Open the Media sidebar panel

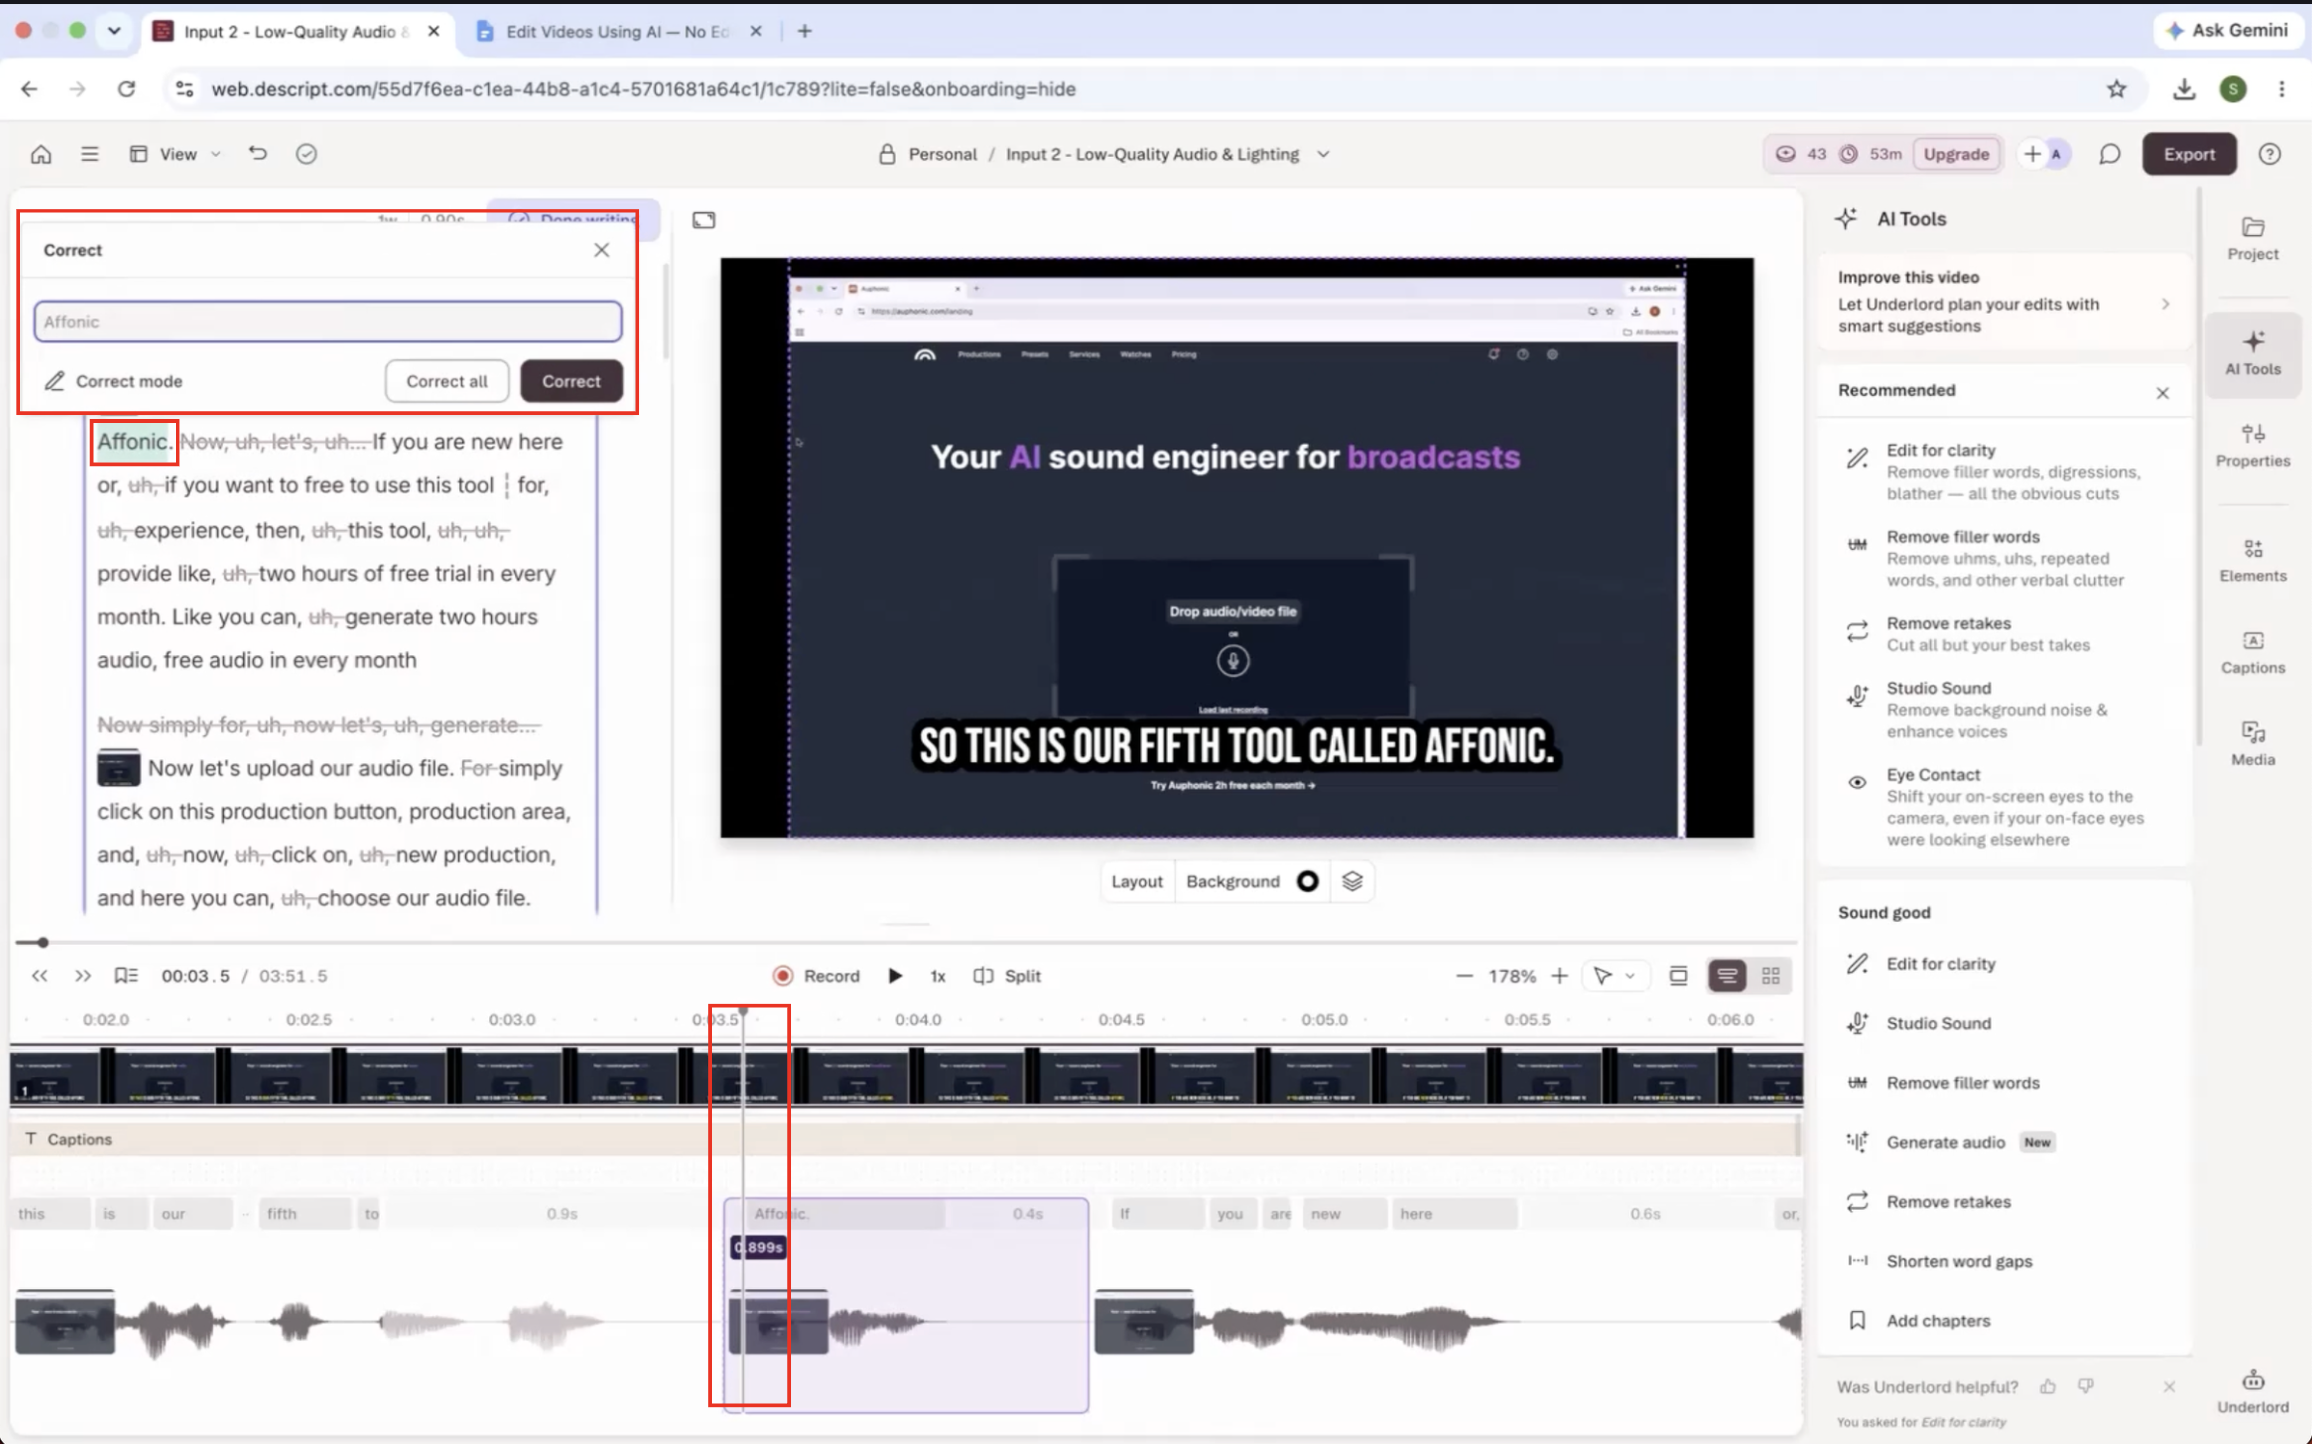point(2252,744)
